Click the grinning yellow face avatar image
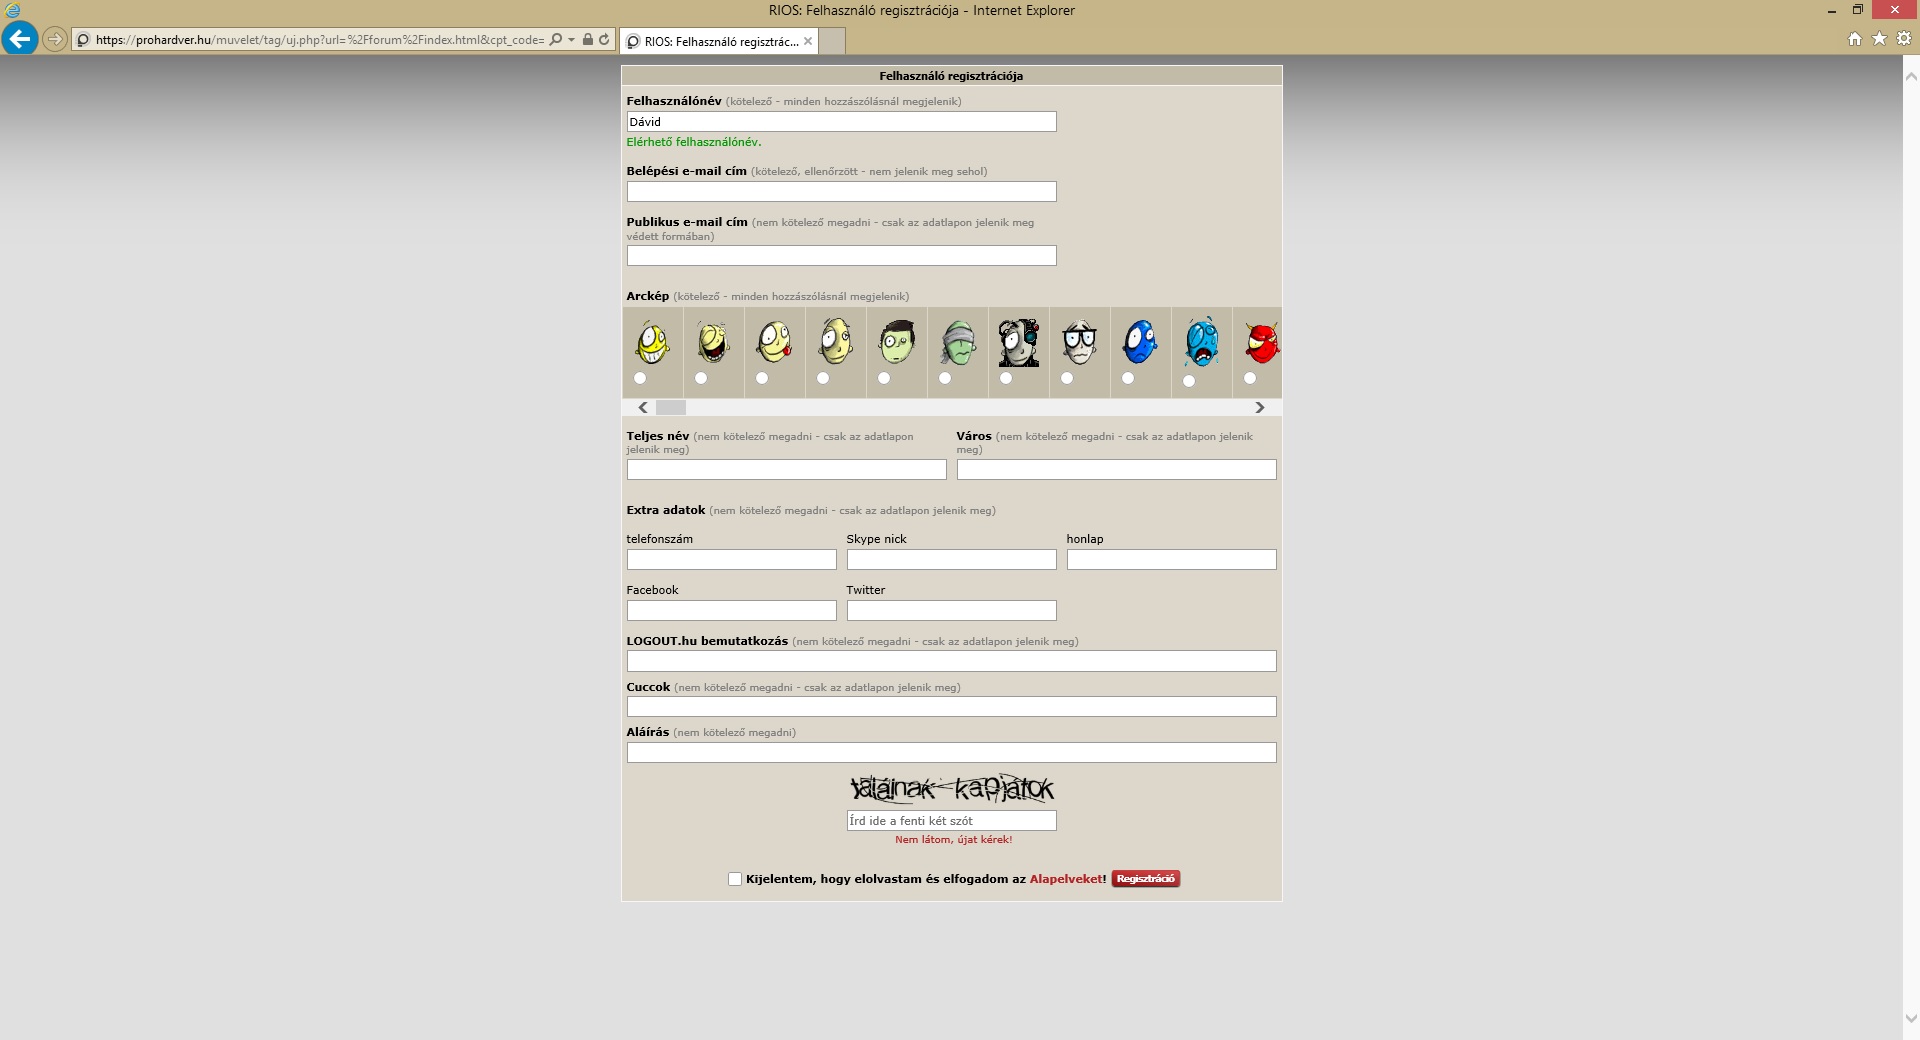This screenshot has height=1040, width=1920. click(x=652, y=343)
